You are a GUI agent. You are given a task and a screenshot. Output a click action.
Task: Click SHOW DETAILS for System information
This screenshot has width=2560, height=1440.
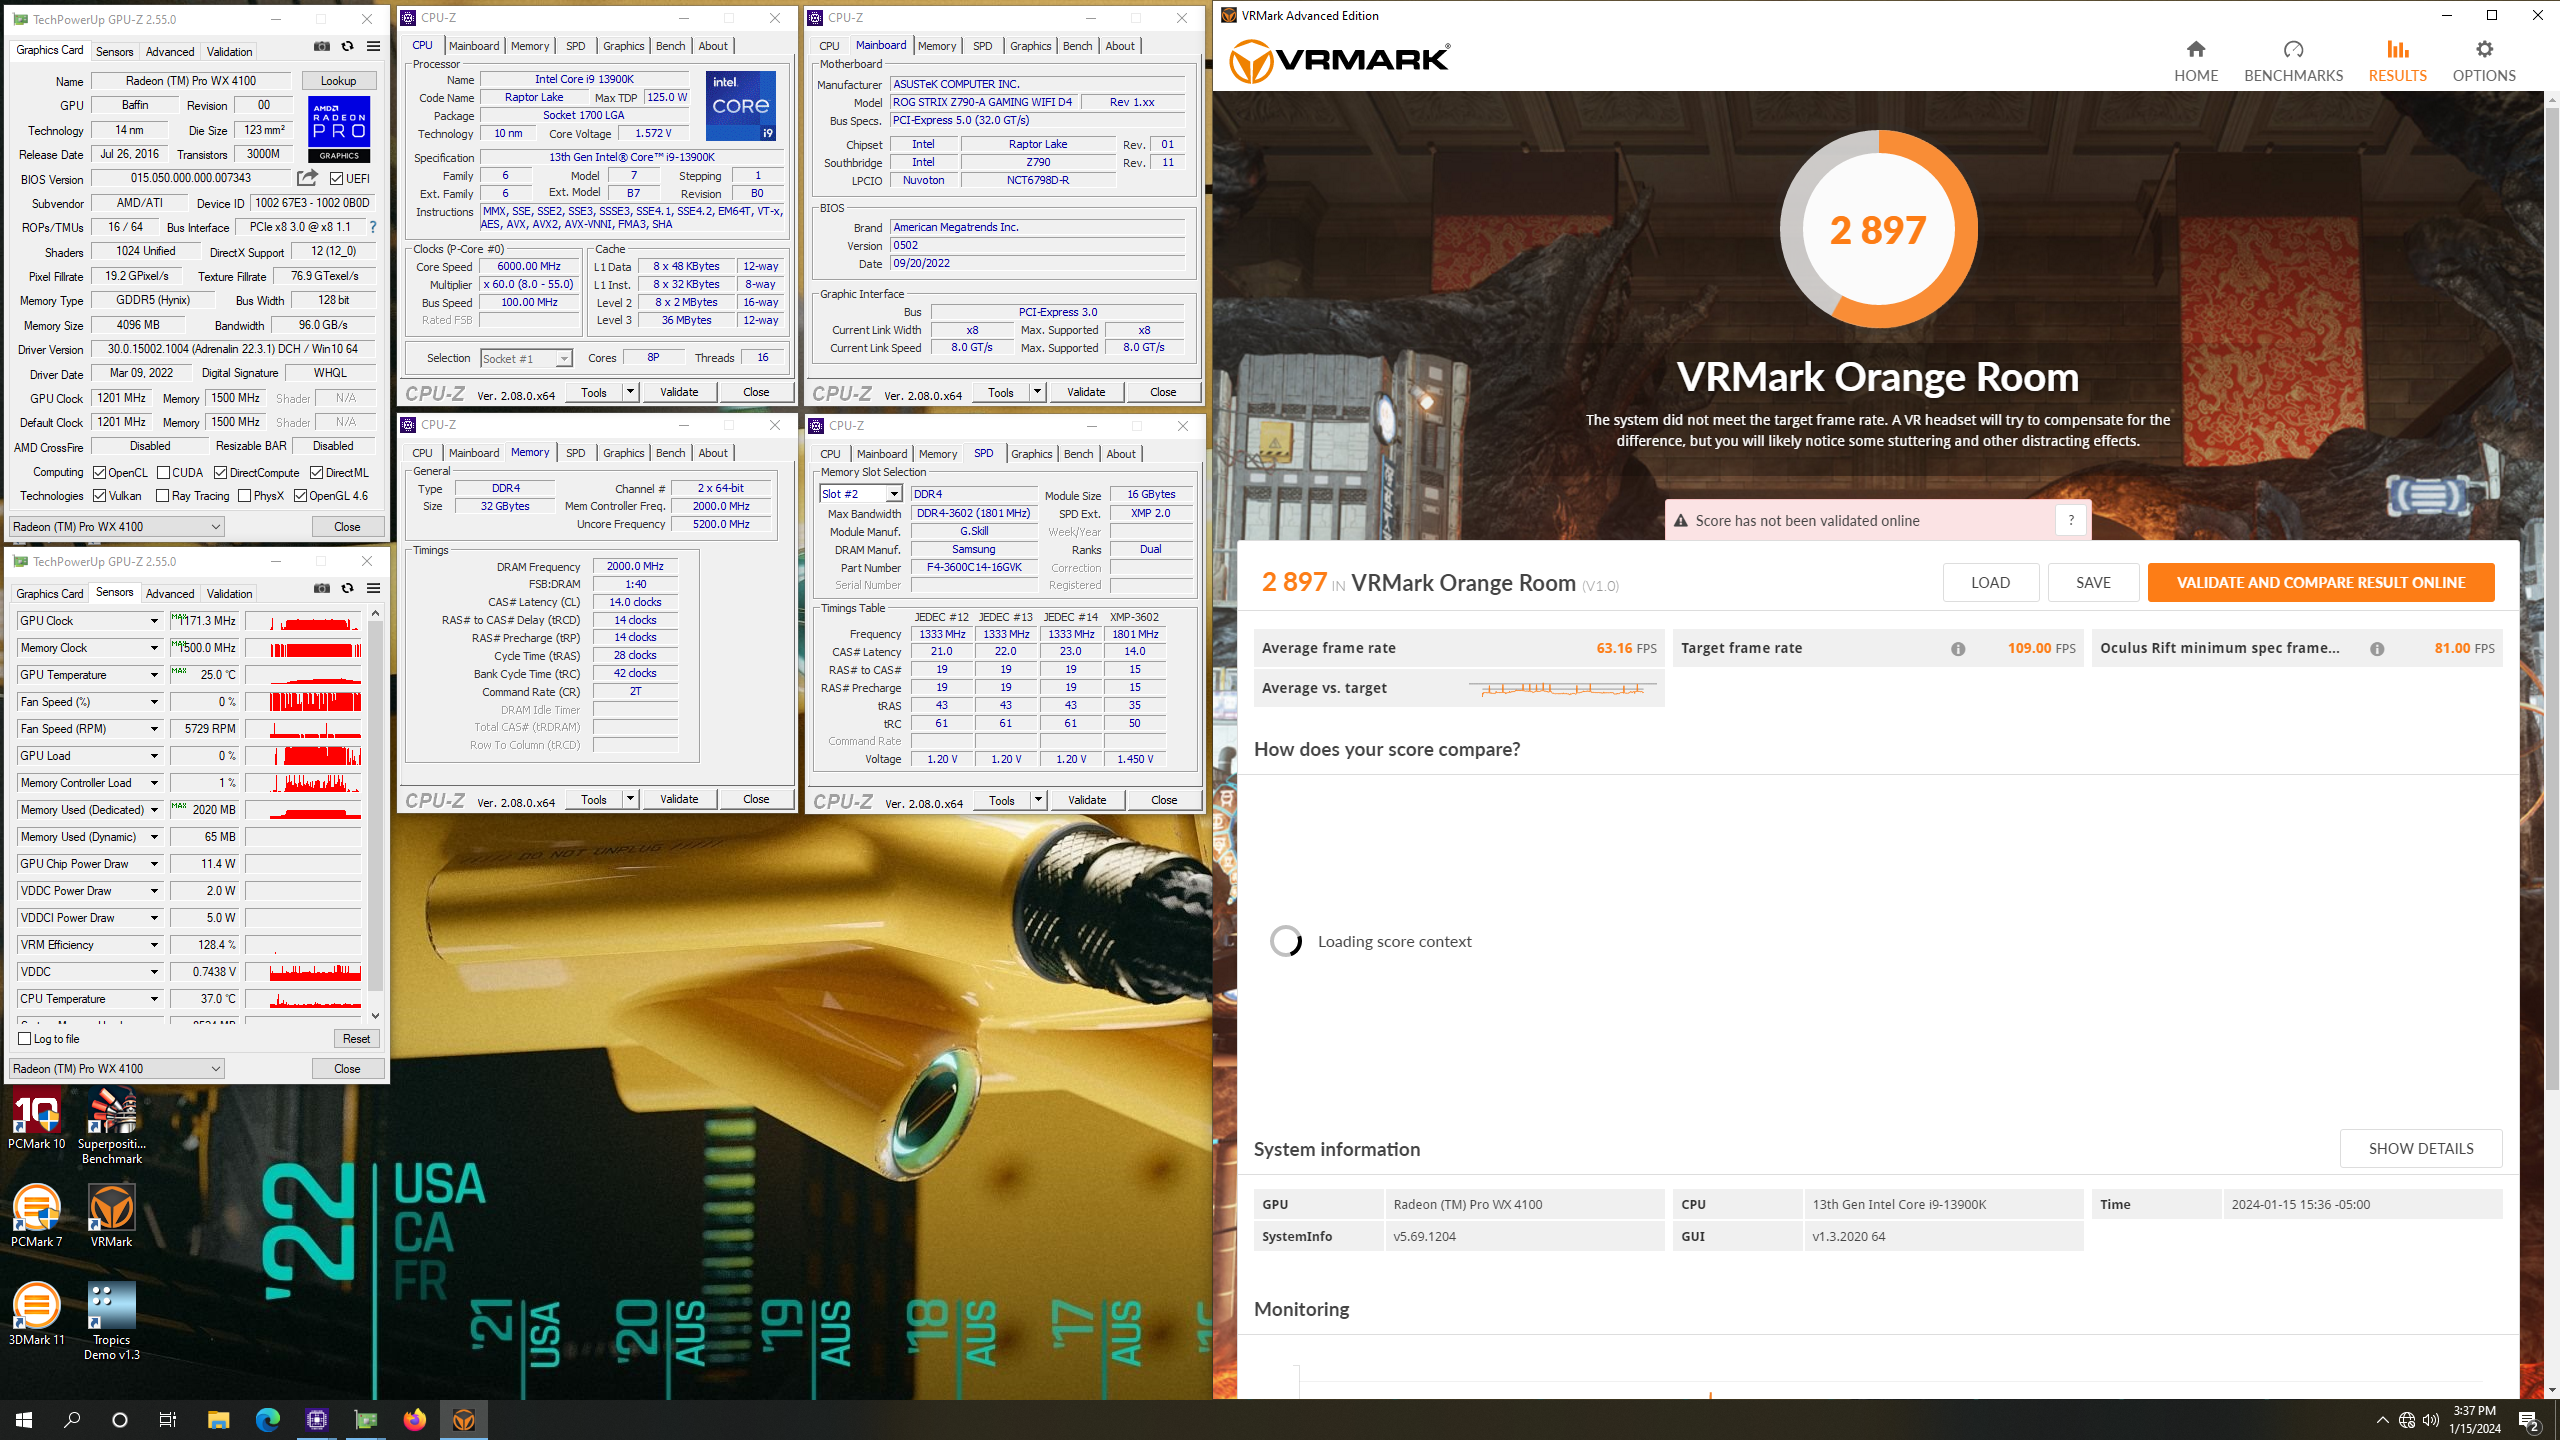pos(2420,1148)
